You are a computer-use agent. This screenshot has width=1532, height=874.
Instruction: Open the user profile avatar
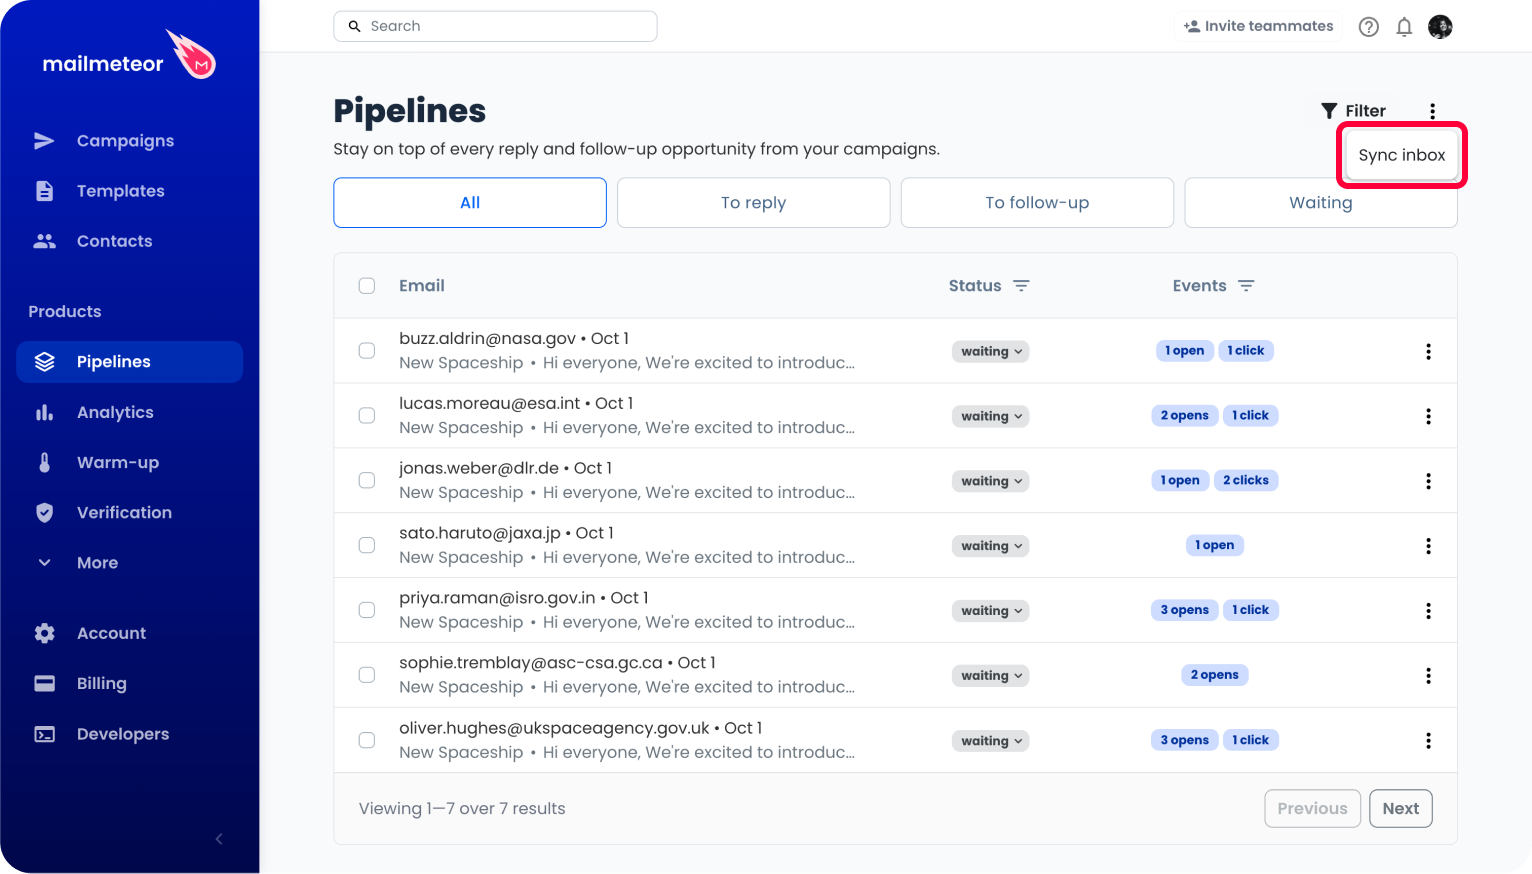[1440, 27]
